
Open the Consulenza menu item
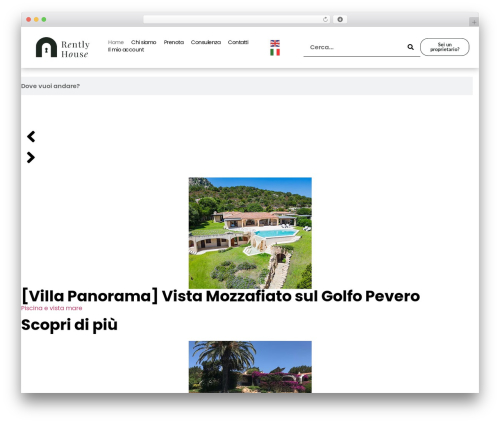click(206, 42)
